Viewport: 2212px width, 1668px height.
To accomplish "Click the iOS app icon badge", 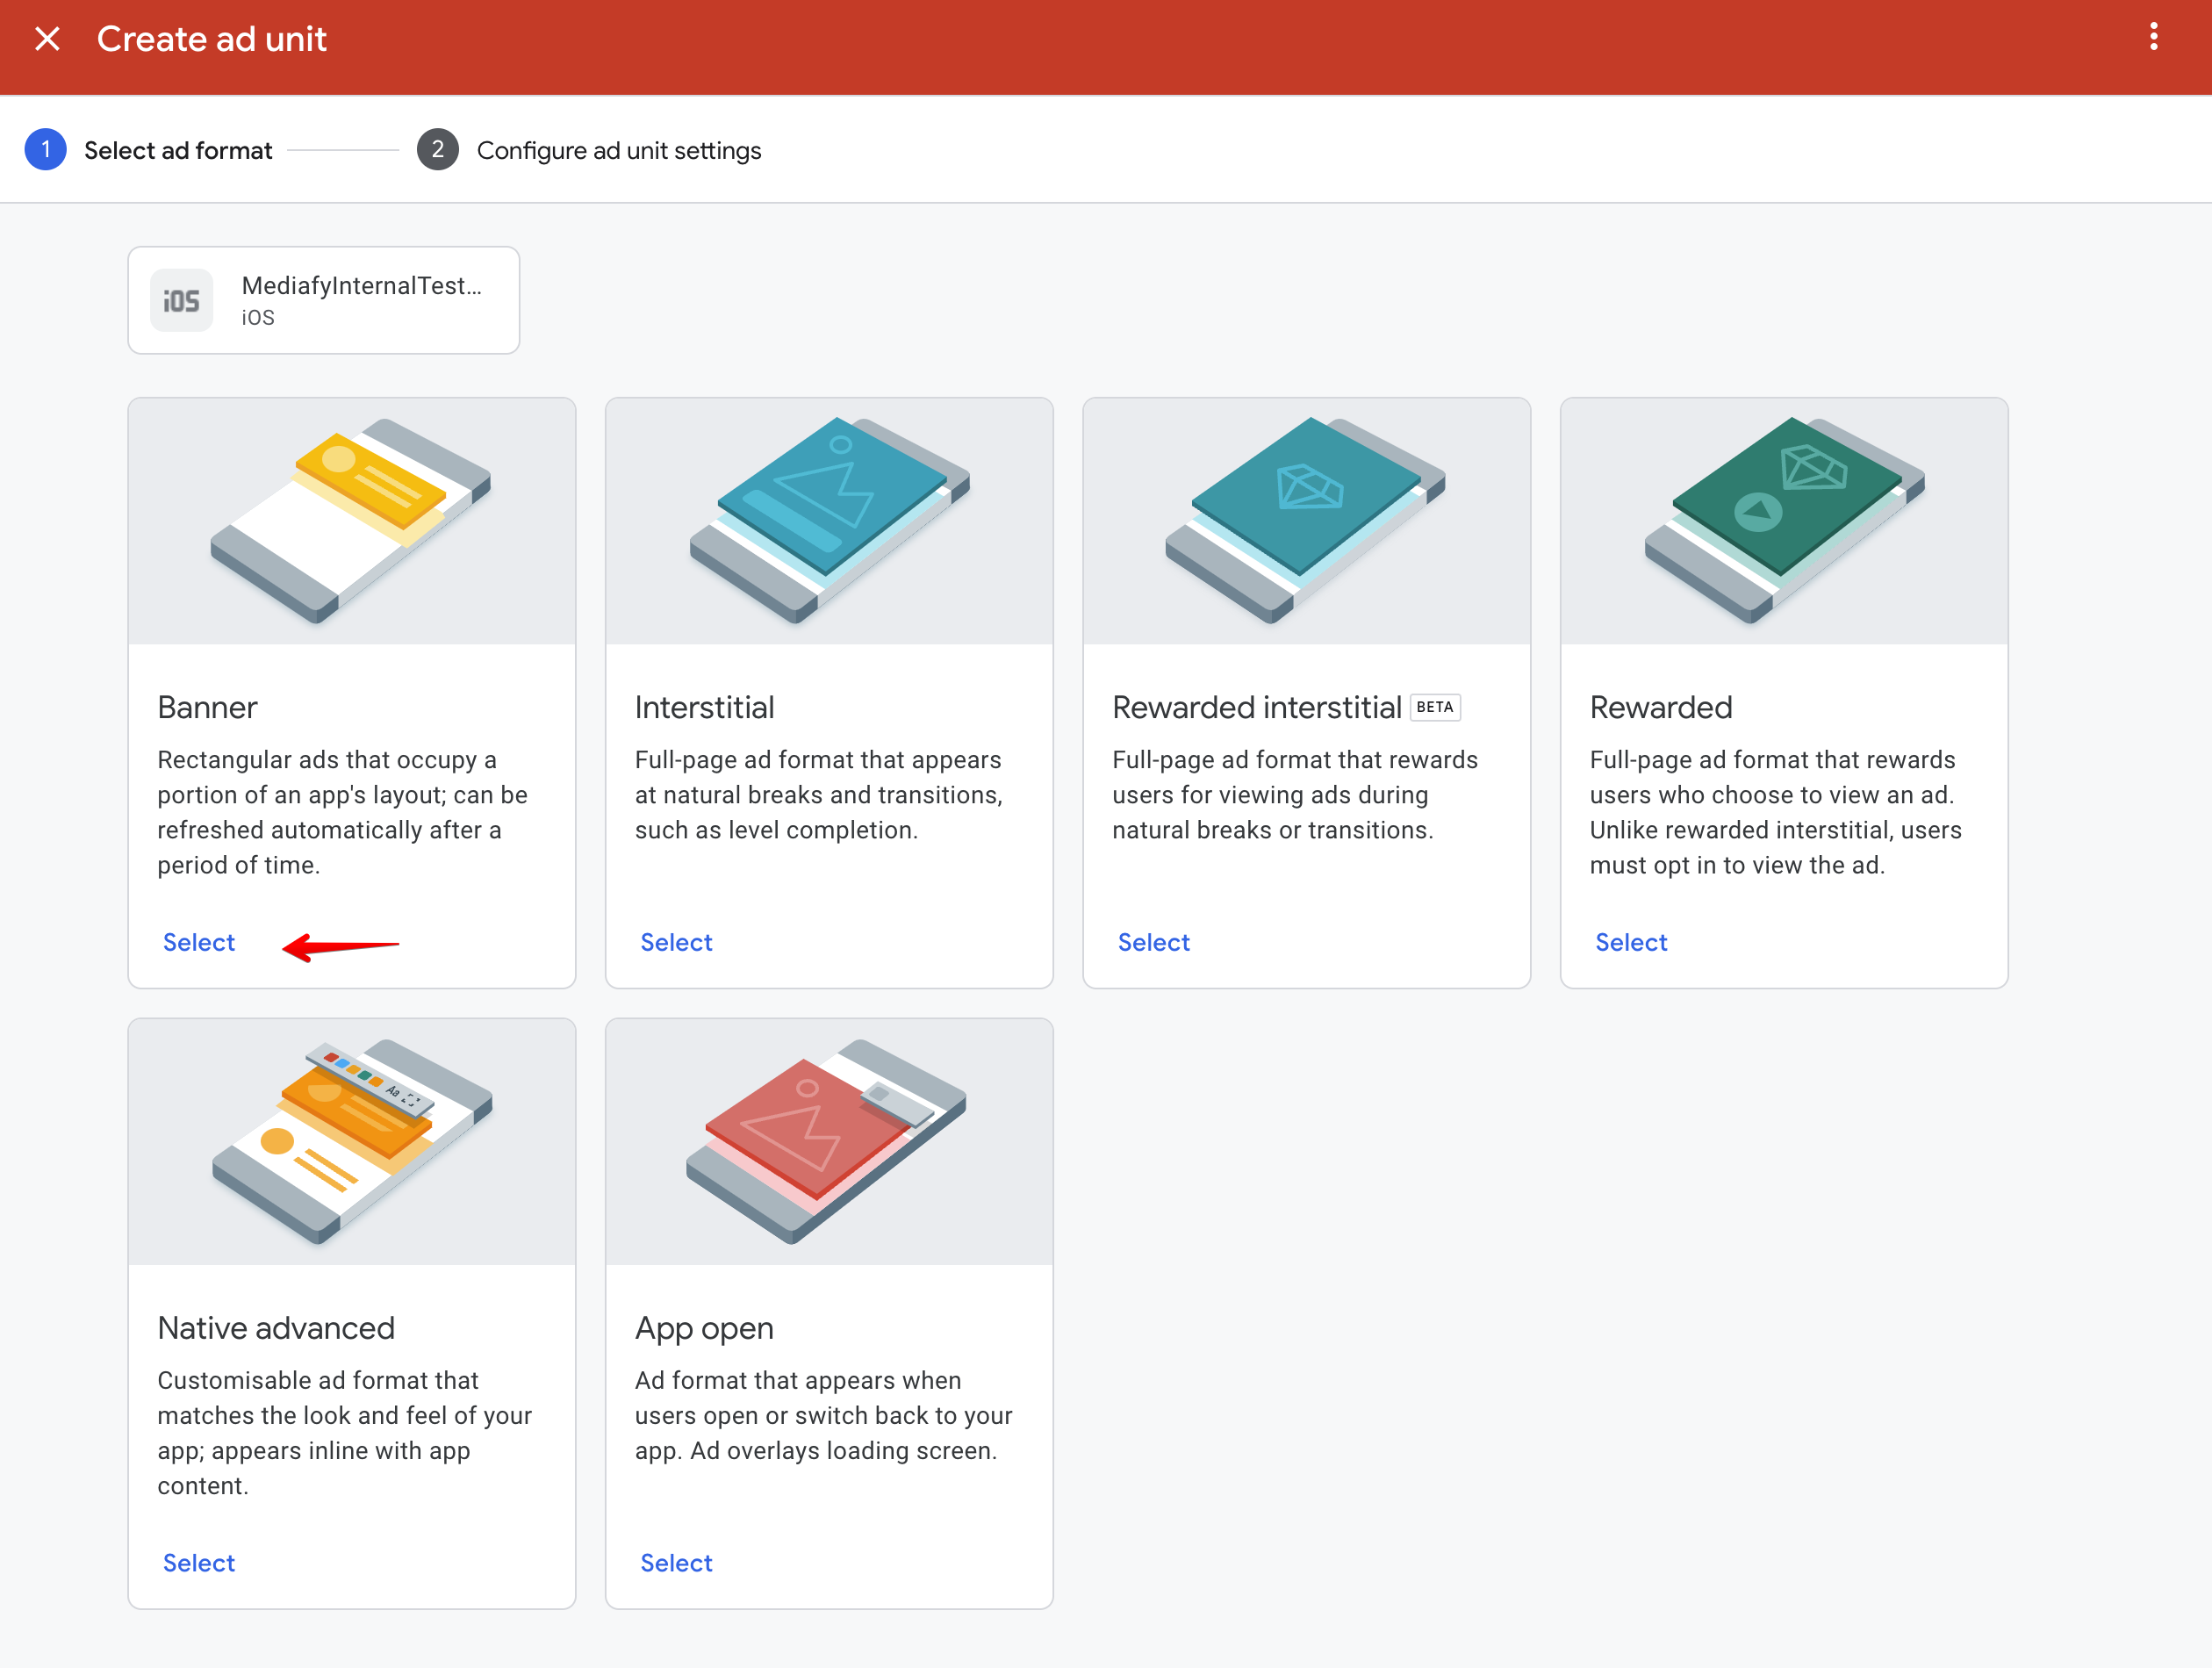I will (x=181, y=300).
